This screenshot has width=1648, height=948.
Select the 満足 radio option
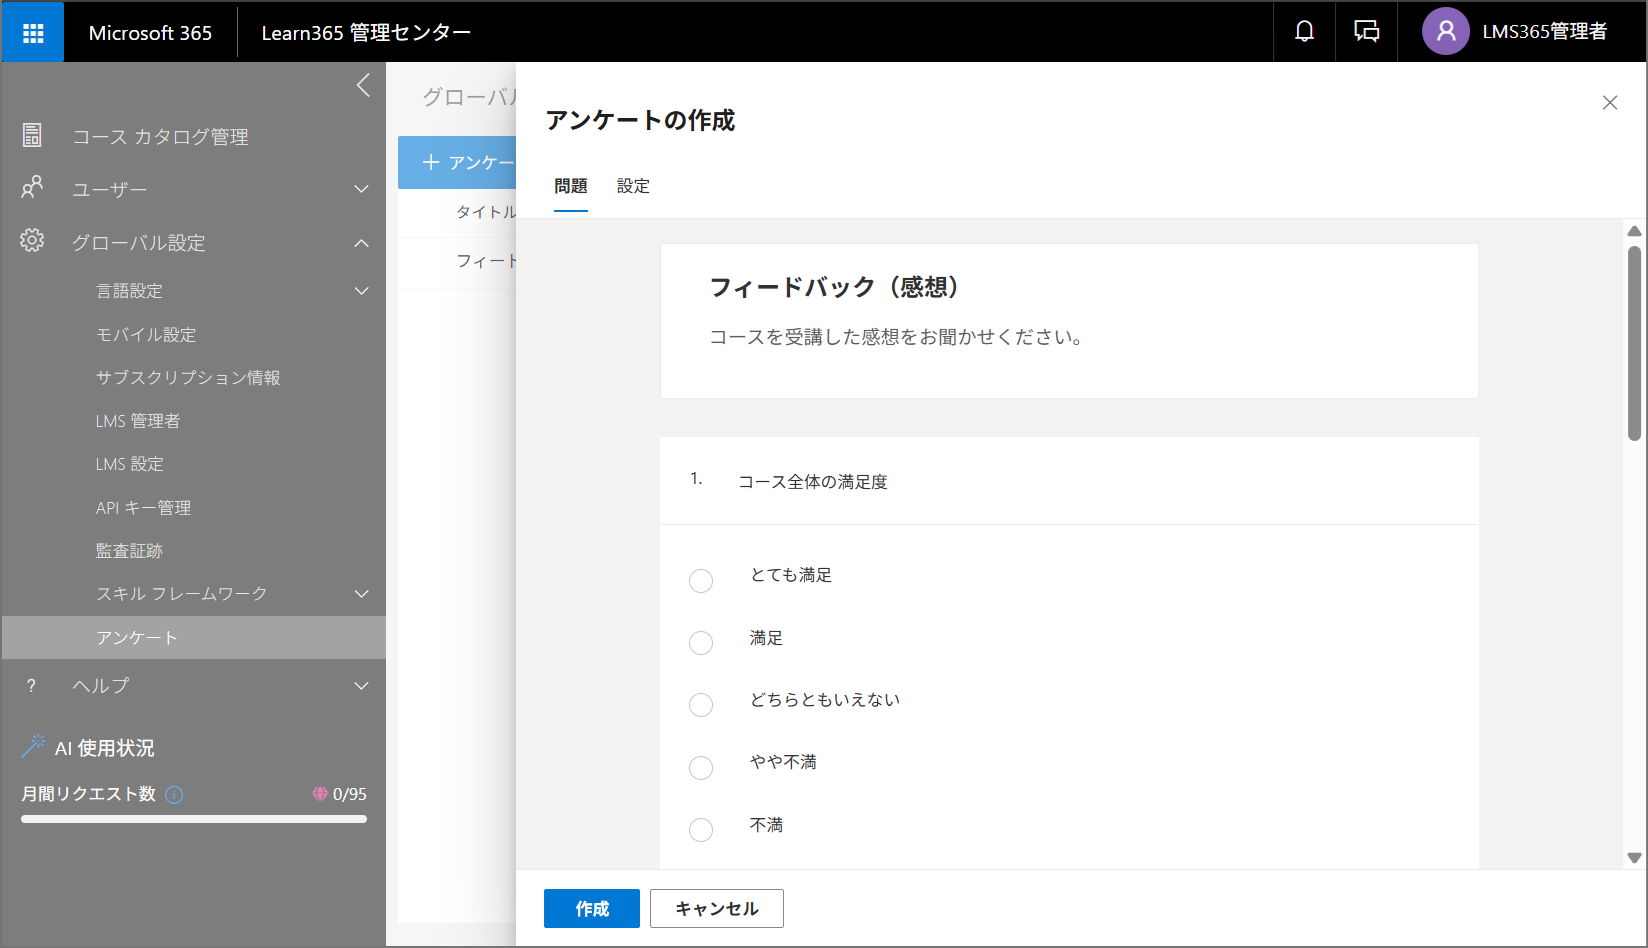(701, 643)
